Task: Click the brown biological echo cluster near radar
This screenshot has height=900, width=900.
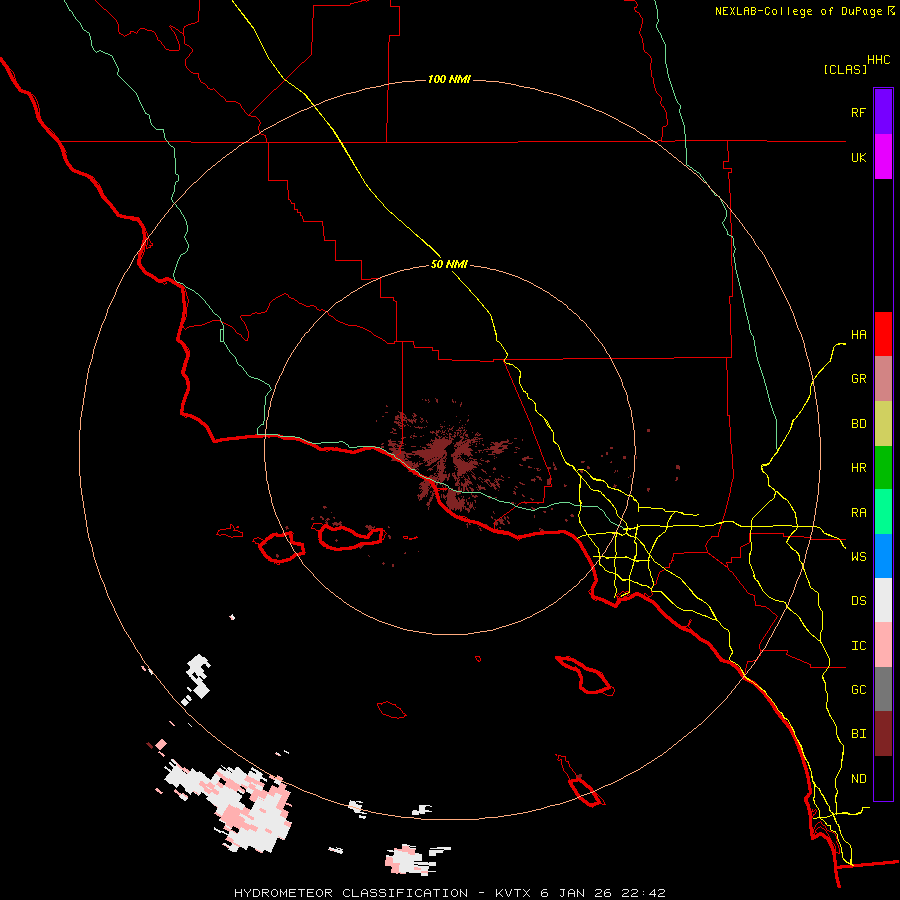Action: 451,459
